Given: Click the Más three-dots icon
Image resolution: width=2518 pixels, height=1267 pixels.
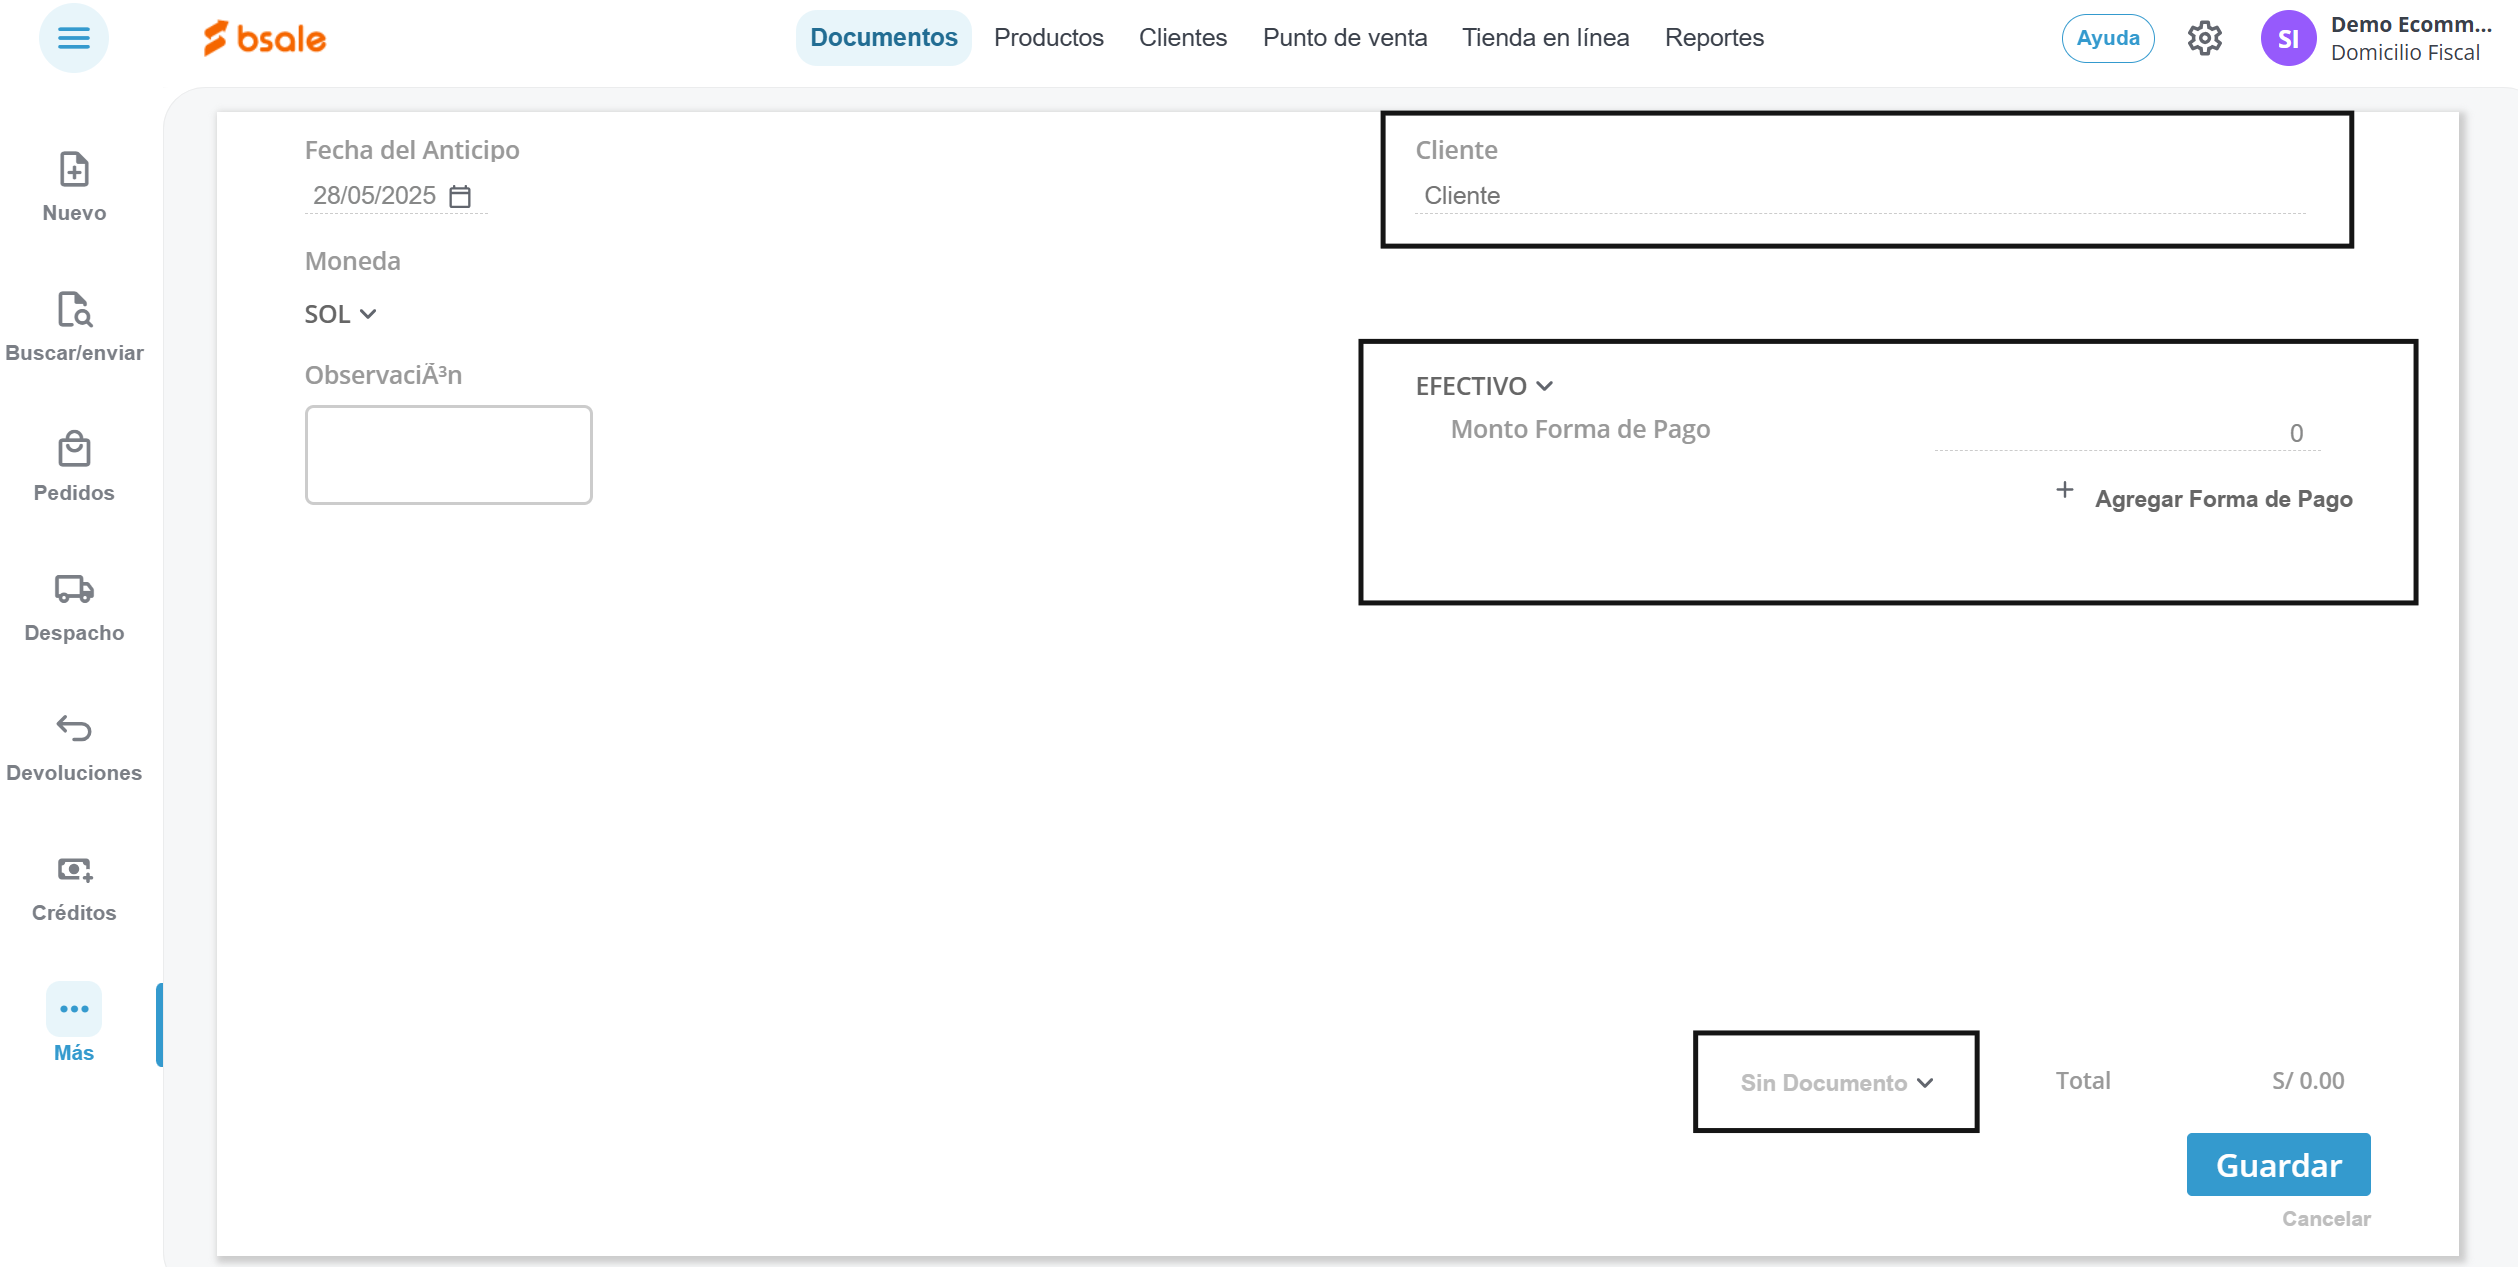Looking at the screenshot, I should 74,1009.
